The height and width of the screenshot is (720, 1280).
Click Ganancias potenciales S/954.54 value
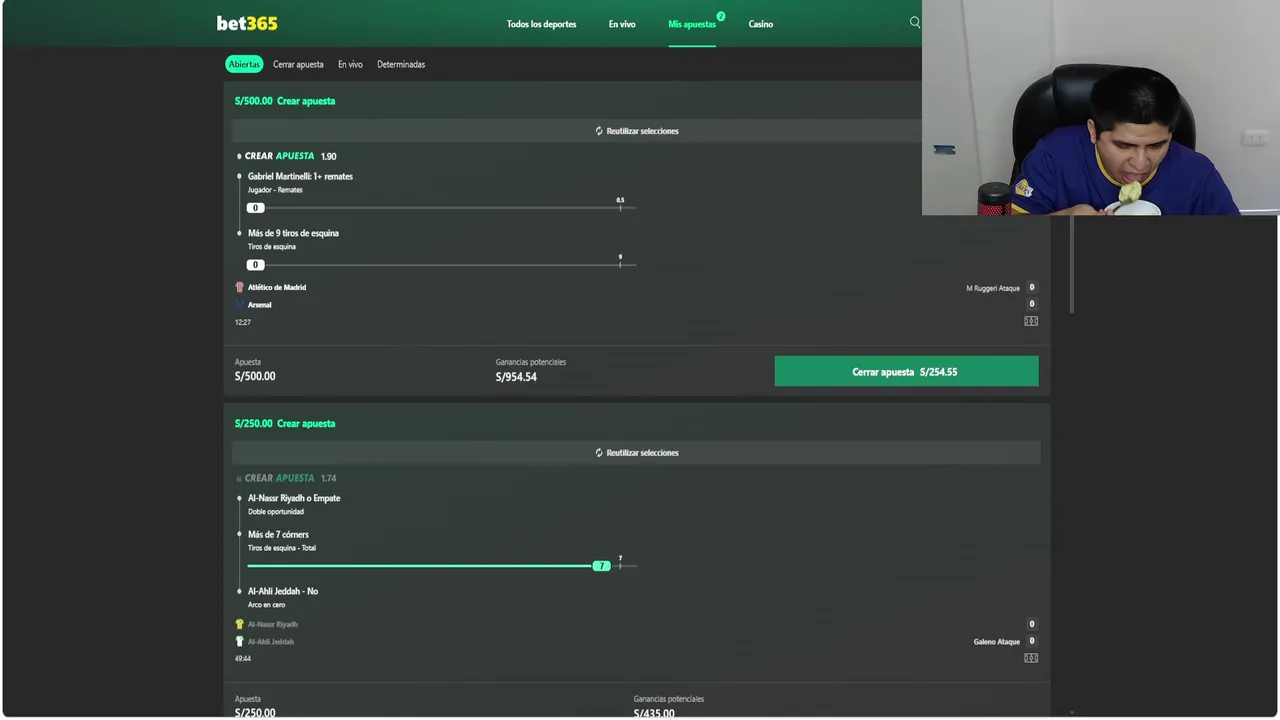click(516, 377)
